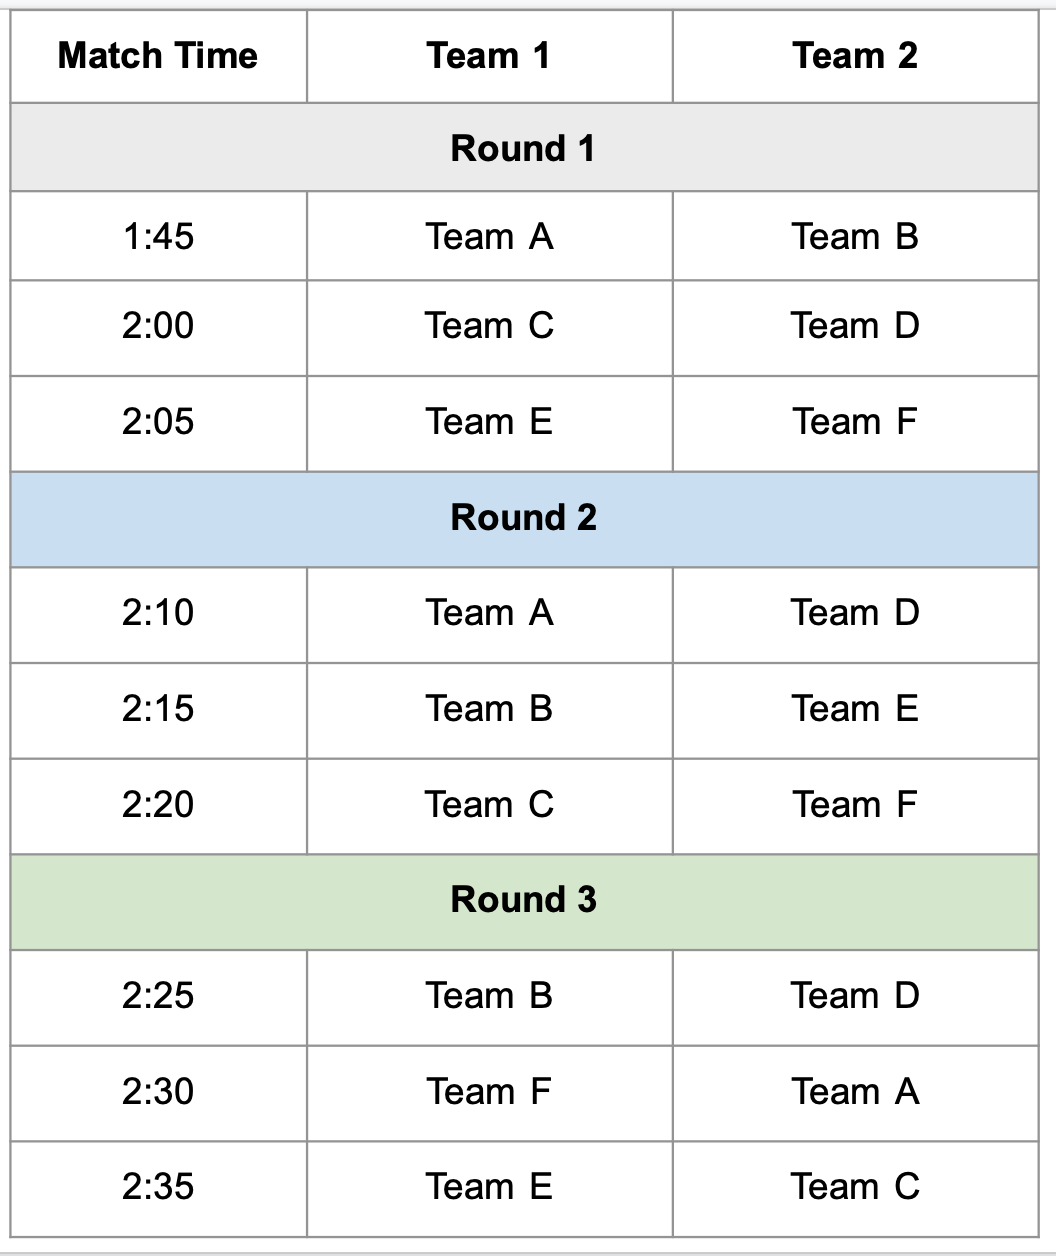Select the Team 1 column header
The width and height of the screenshot is (1056, 1256).
(489, 56)
